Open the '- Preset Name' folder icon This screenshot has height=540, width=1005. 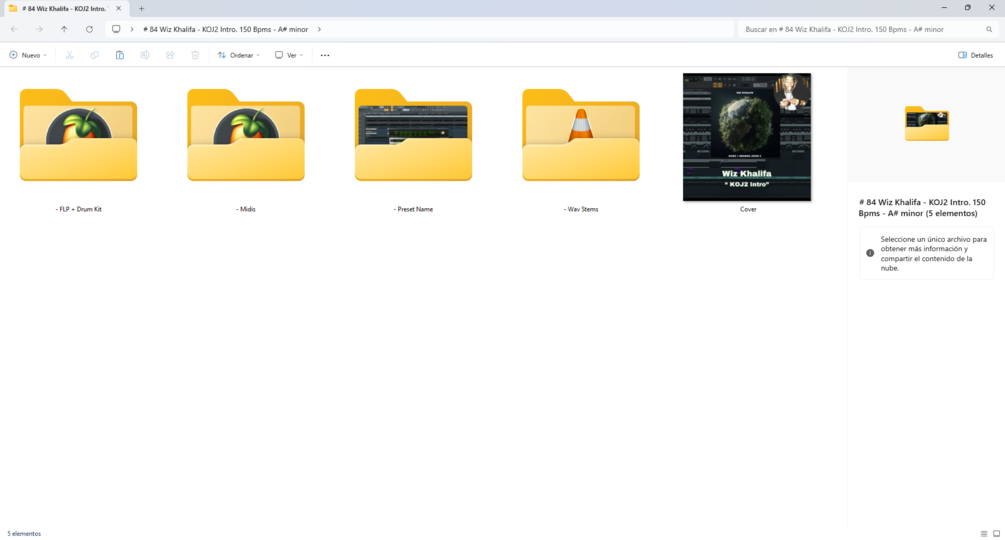tap(413, 135)
